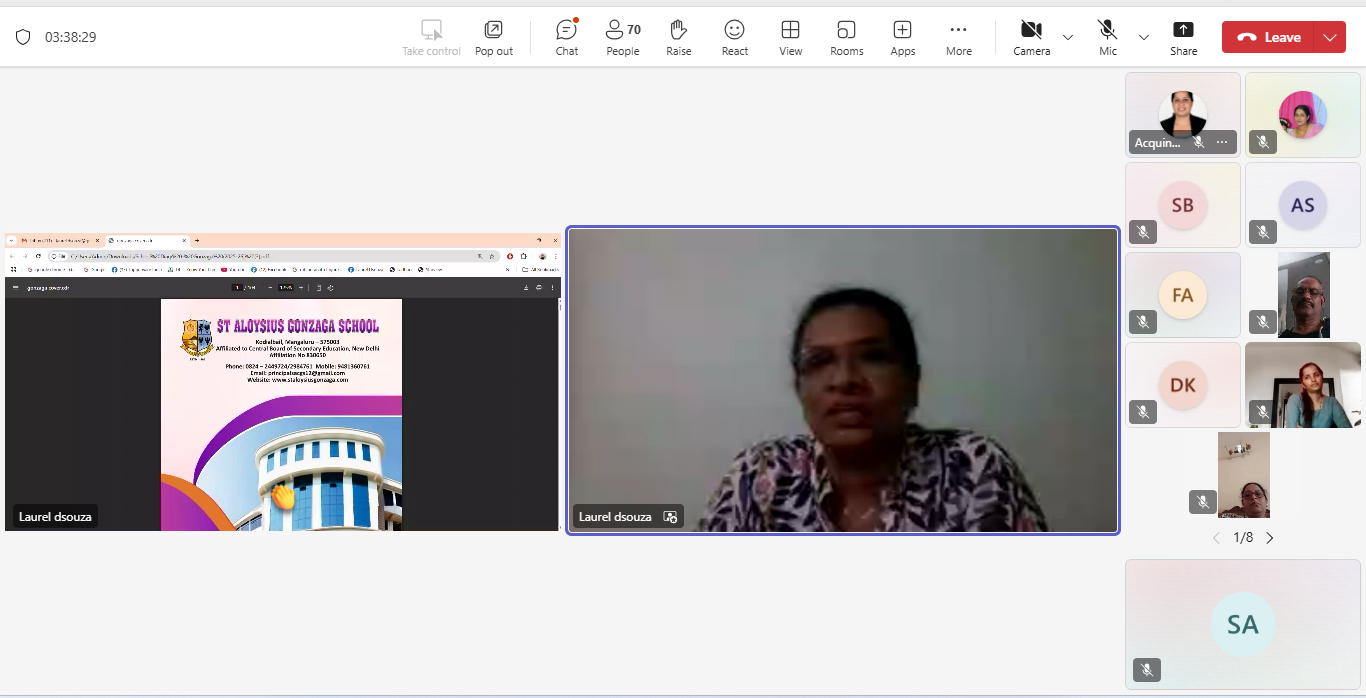Select the man in dark shirt video tile
The width and height of the screenshot is (1366, 698).
1304,295
